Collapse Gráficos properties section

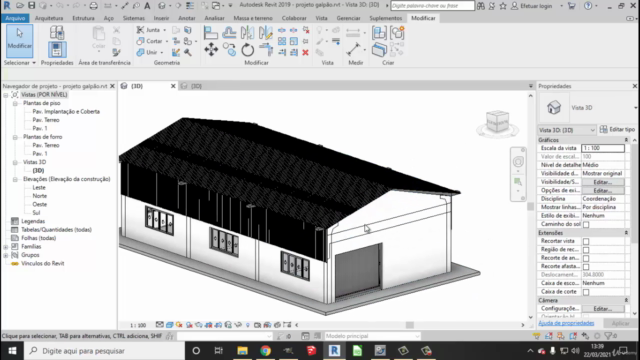tap(626, 140)
